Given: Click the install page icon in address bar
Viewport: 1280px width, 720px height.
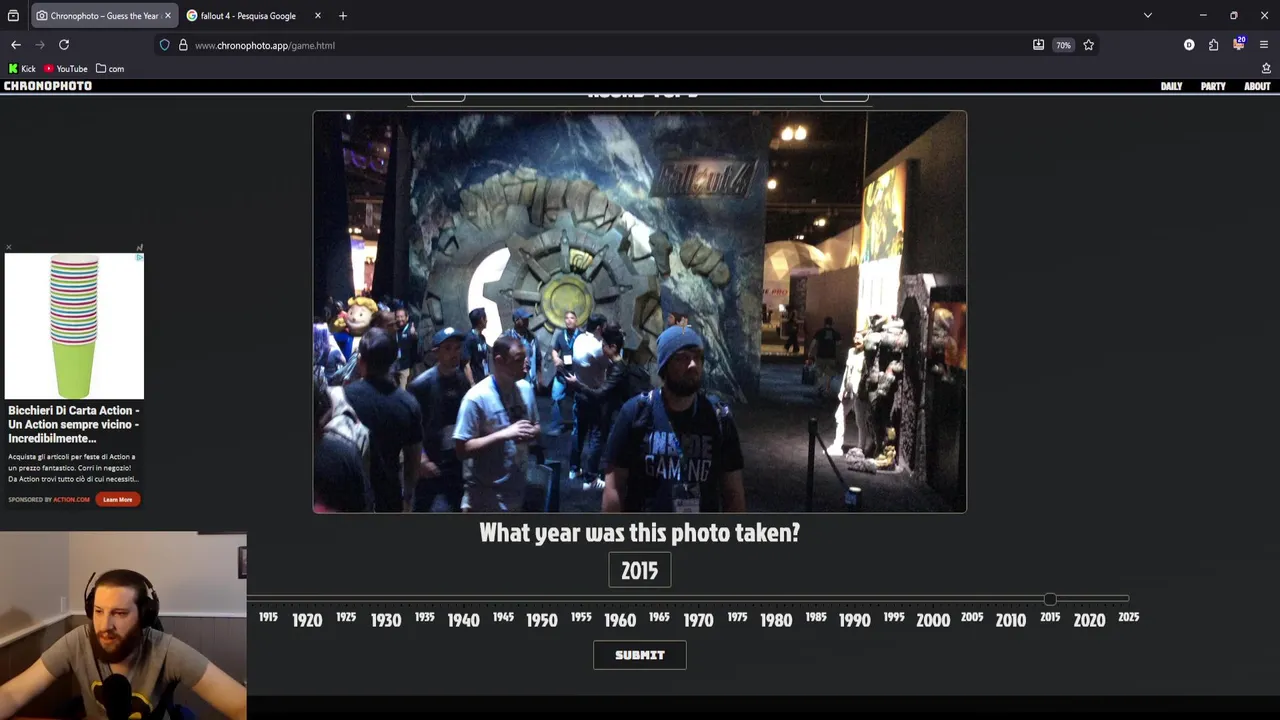Looking at the screenshot, I should pyautogui.click(x=1038, y=45).
